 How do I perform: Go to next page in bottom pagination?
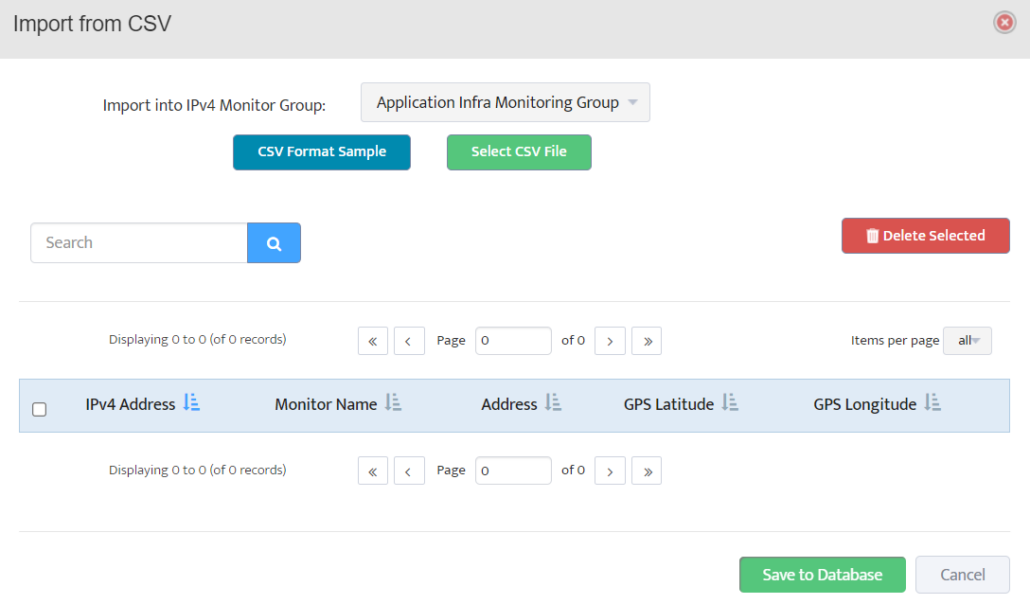610,471
